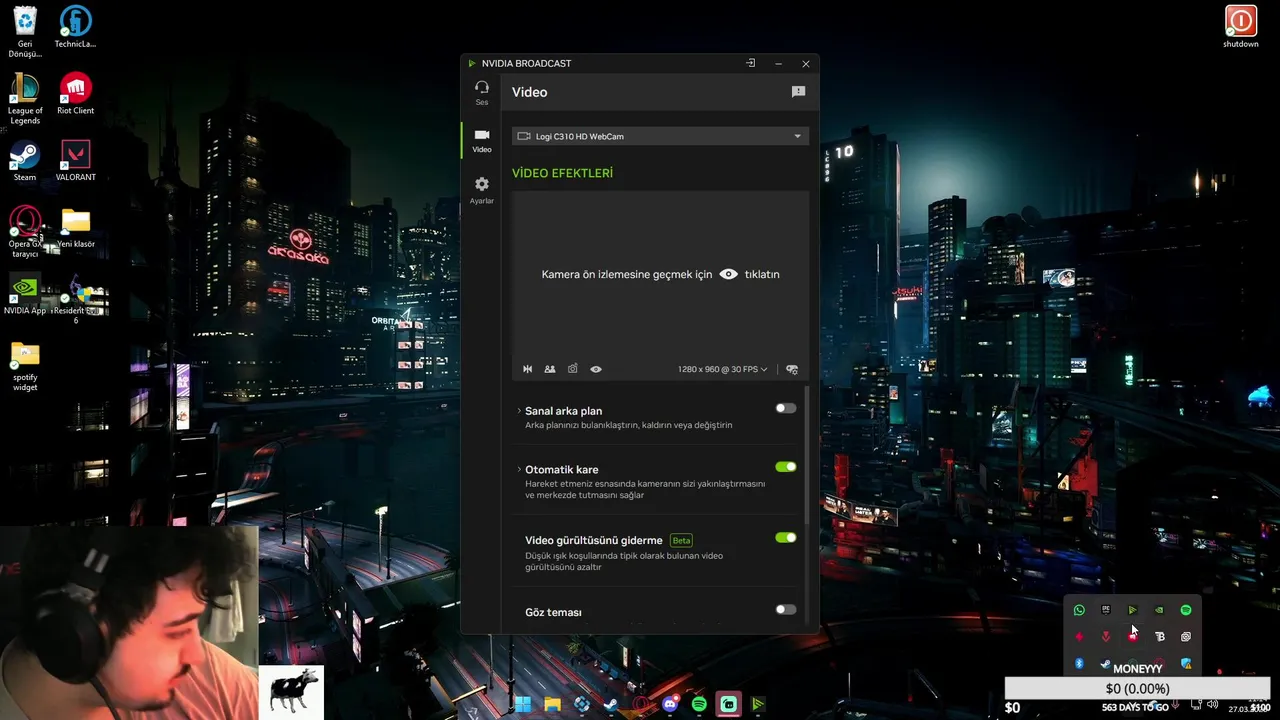Click the camera preview area

[660, 275]
